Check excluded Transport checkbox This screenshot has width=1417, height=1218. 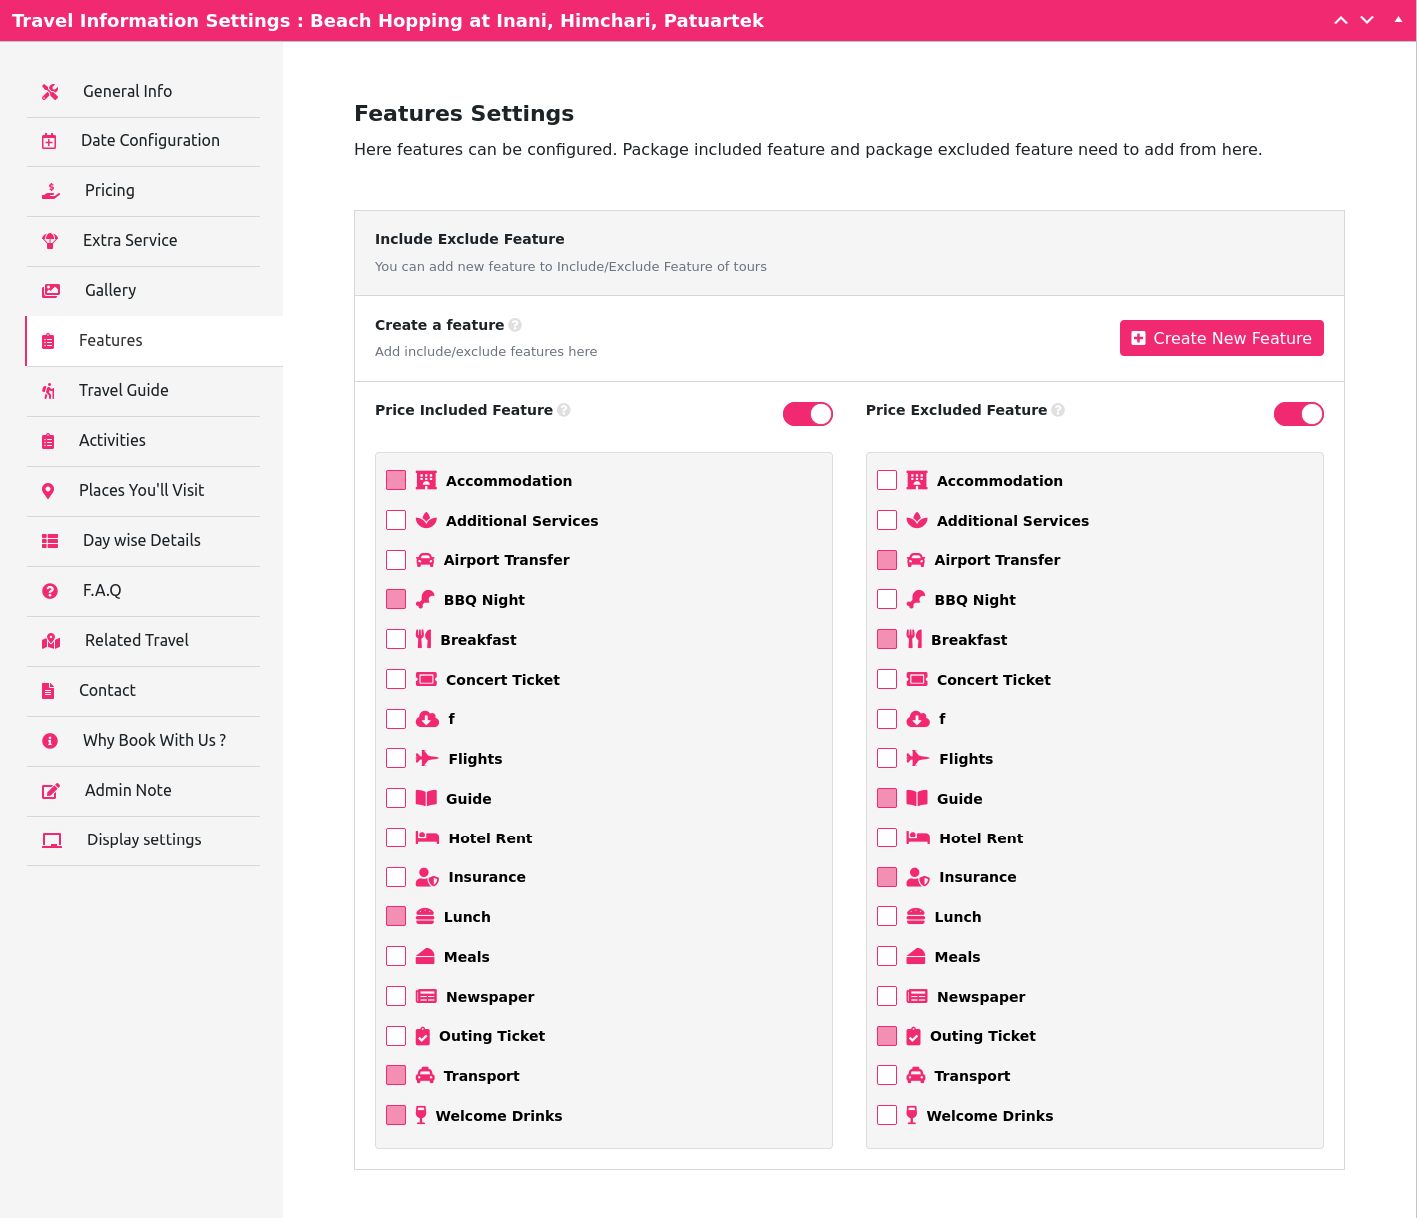click(887, 1075)
